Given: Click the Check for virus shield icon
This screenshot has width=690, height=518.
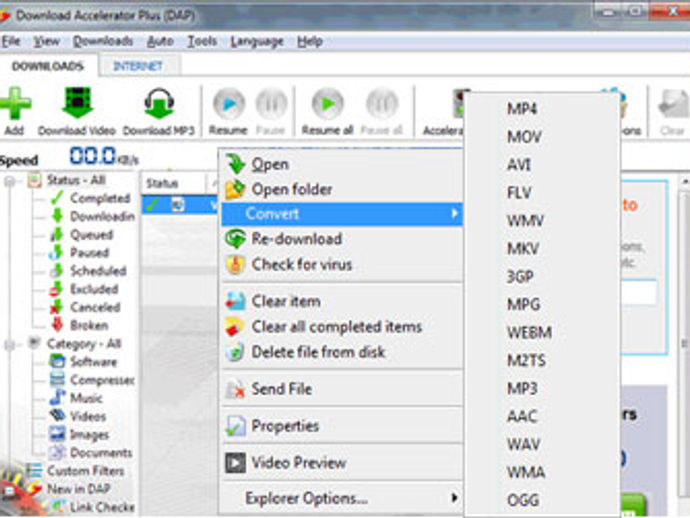Looking at the screenshot, I should tap(235, 265).
